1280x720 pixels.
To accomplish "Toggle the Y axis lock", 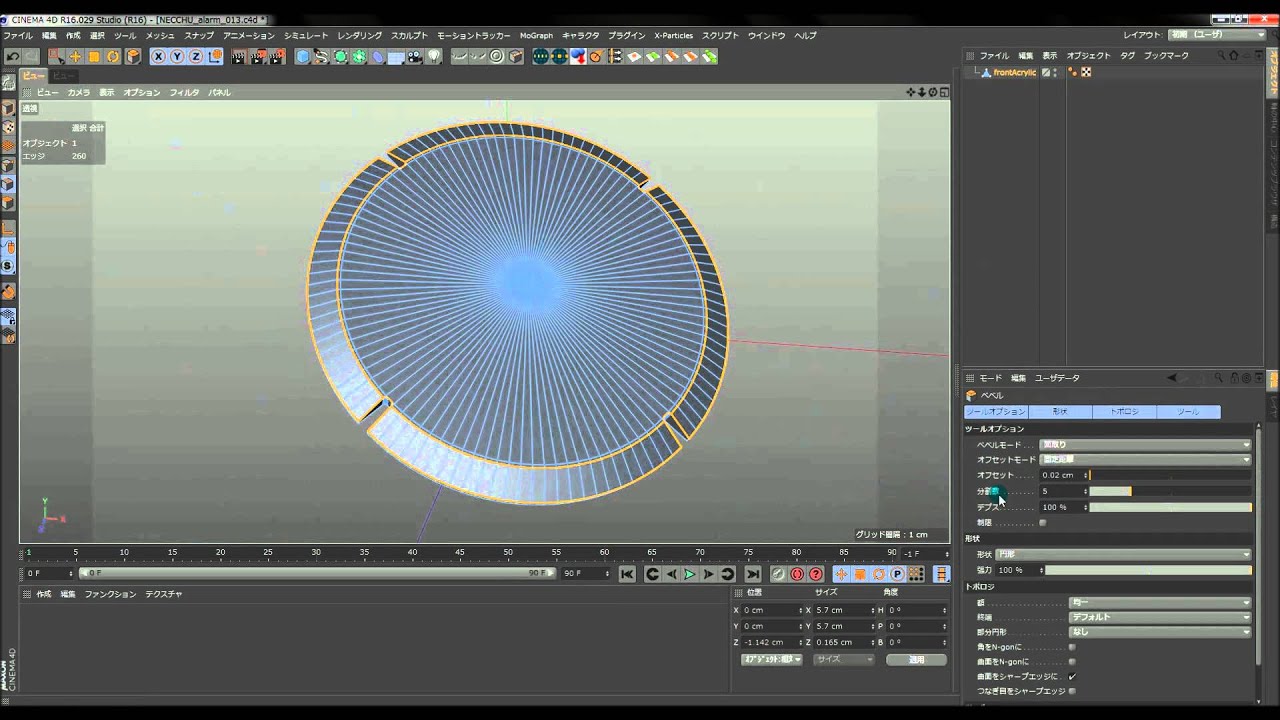I will (x=178, y=57).
